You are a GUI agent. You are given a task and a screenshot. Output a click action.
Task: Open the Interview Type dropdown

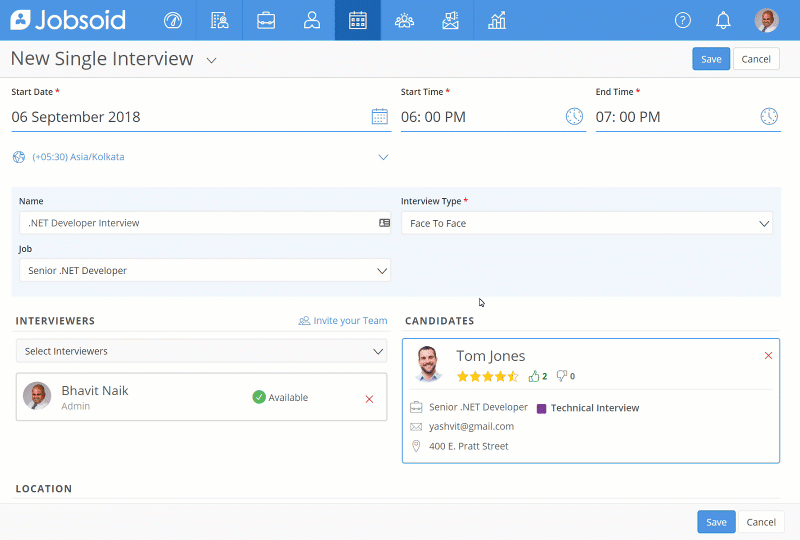[x=587, y=223]
